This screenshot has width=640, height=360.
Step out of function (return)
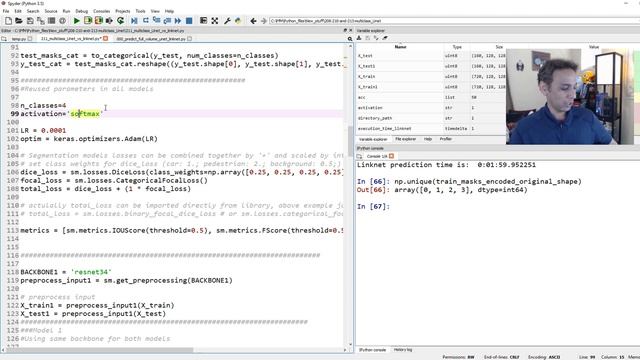(167, 20)
